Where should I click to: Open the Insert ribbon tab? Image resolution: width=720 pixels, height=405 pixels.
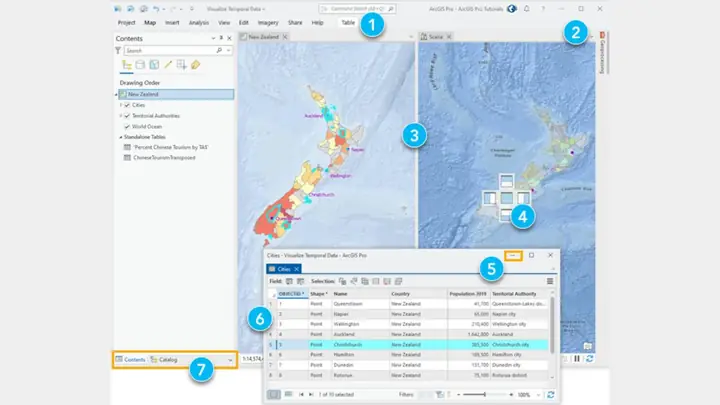pyautogui.click(x=172, y=22)
